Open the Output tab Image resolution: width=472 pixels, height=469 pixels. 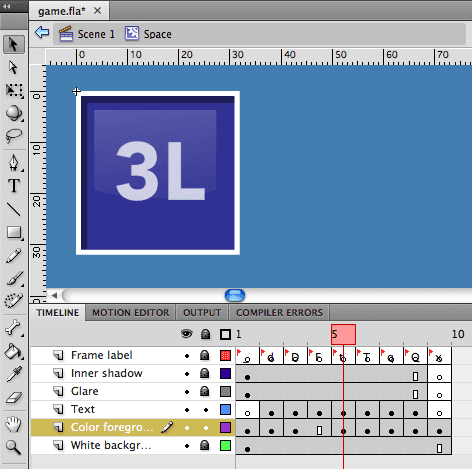[x=202, y=313]
